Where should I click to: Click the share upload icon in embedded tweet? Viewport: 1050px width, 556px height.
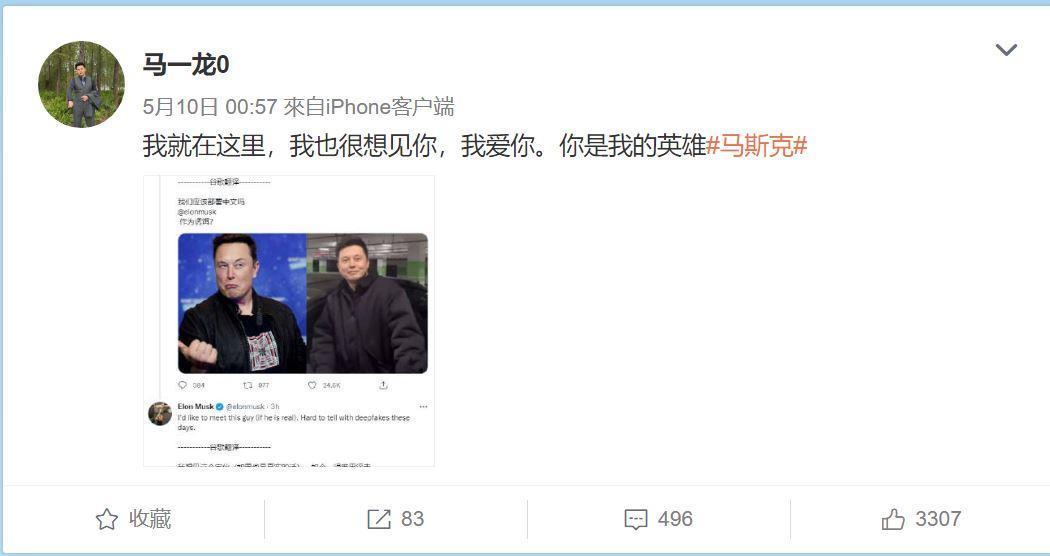[x=383, y=385]
